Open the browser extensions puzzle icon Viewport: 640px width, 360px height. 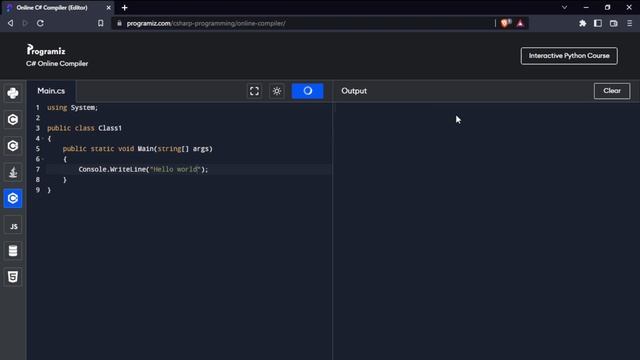pos(582,23)
